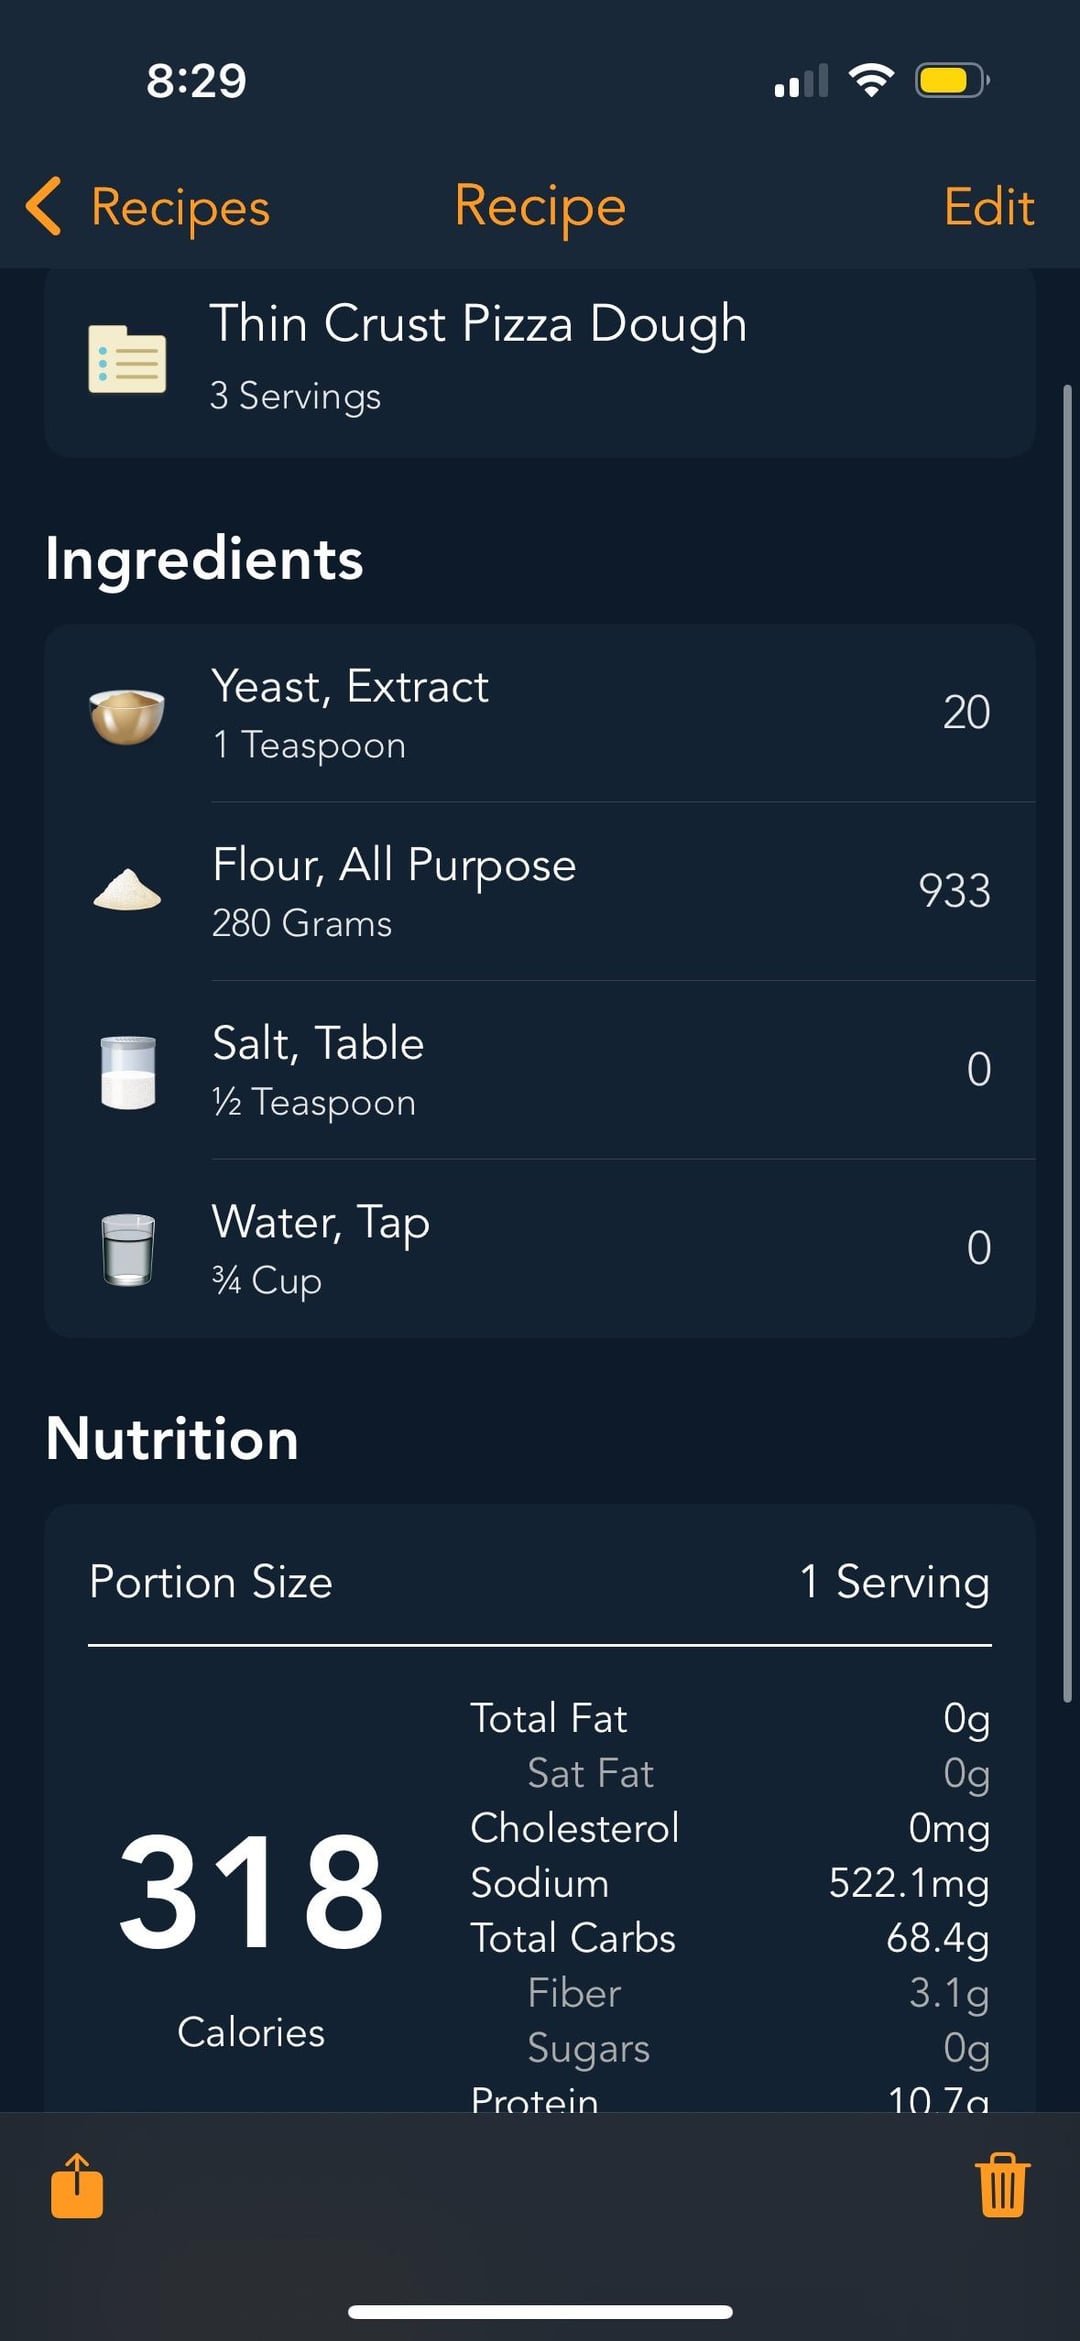Tap the flour pile icon
Screen dimensions: 1080x2341
pos(127,890)
